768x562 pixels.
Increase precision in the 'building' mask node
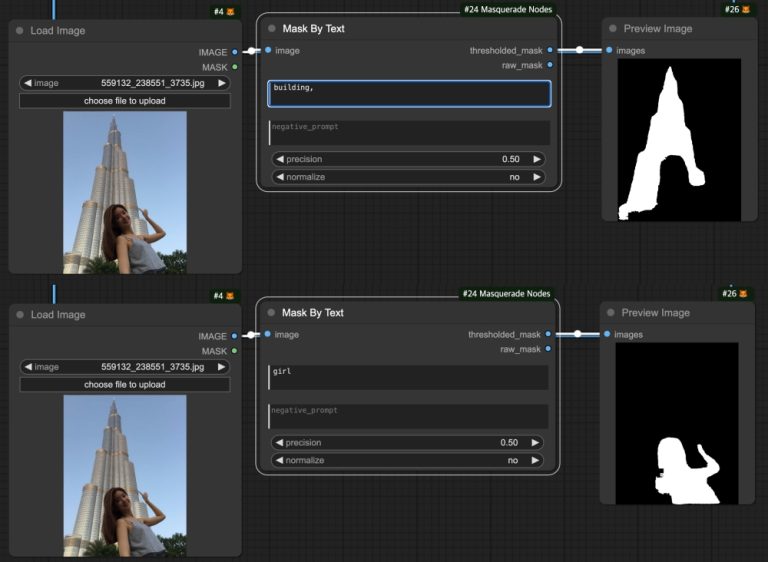(x=537, y=159)
